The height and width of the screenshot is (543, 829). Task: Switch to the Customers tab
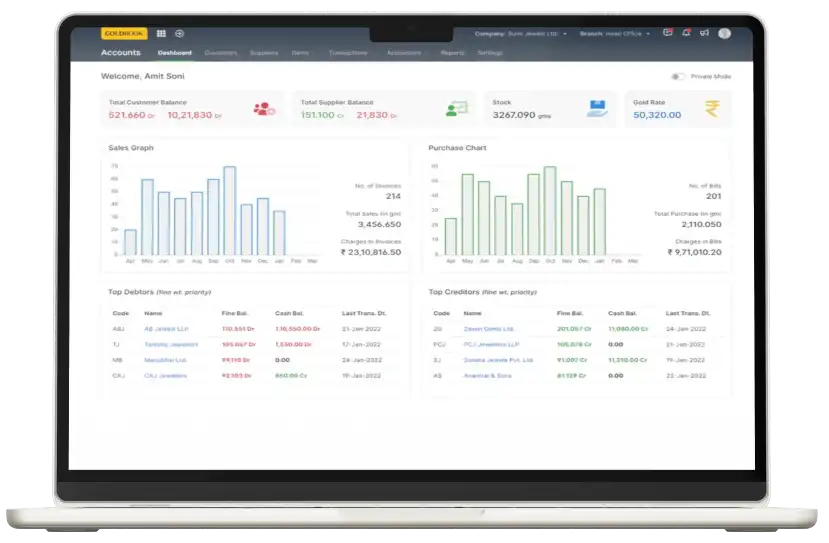click(220, 52)
